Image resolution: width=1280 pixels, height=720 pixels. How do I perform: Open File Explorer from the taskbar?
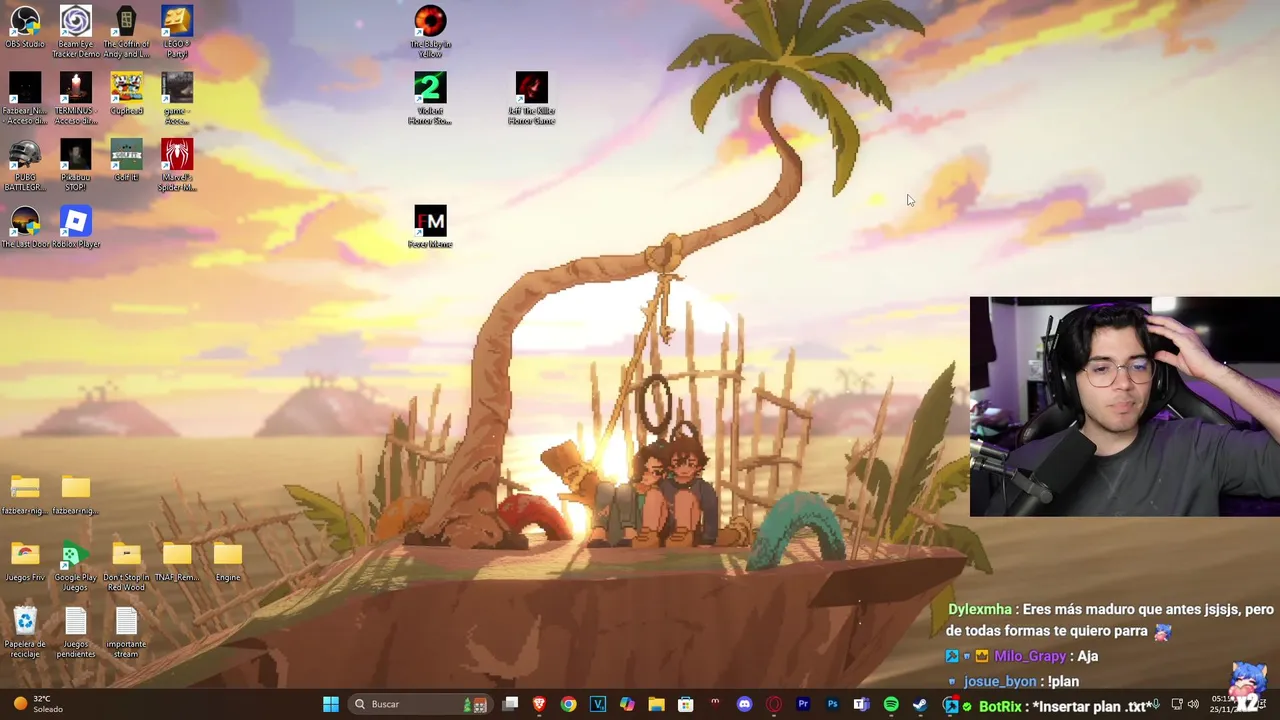656,704
